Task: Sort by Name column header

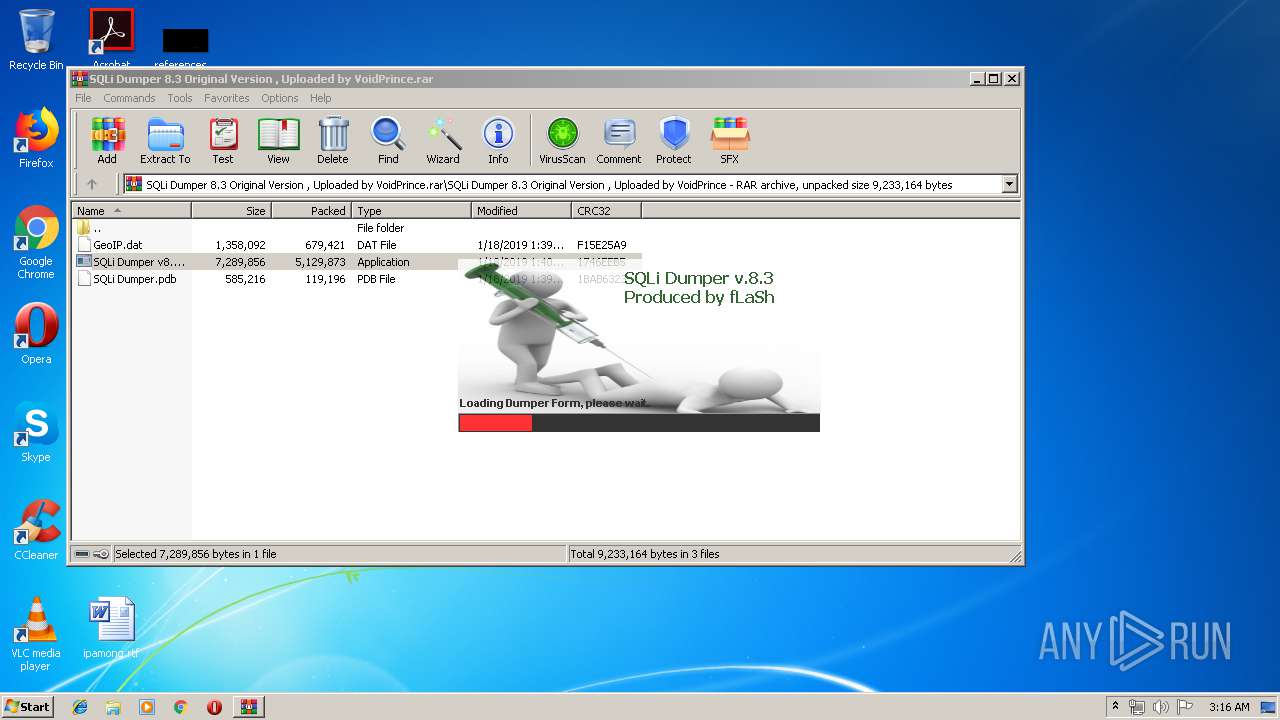Action: tap(131, 211)
